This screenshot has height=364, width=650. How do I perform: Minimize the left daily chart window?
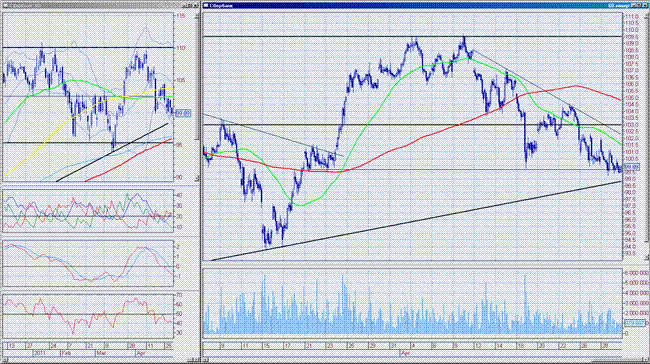pos(185,5)
